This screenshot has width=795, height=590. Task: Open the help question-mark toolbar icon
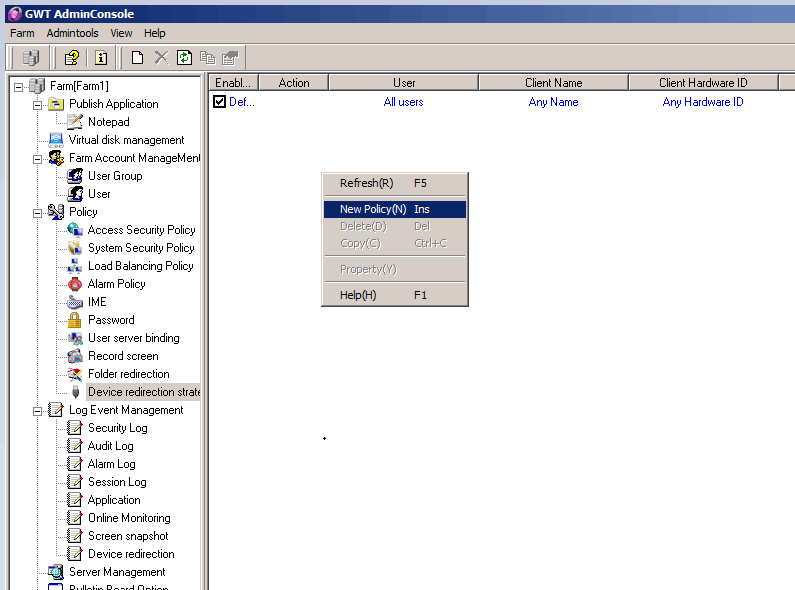[x=72, y=58]
